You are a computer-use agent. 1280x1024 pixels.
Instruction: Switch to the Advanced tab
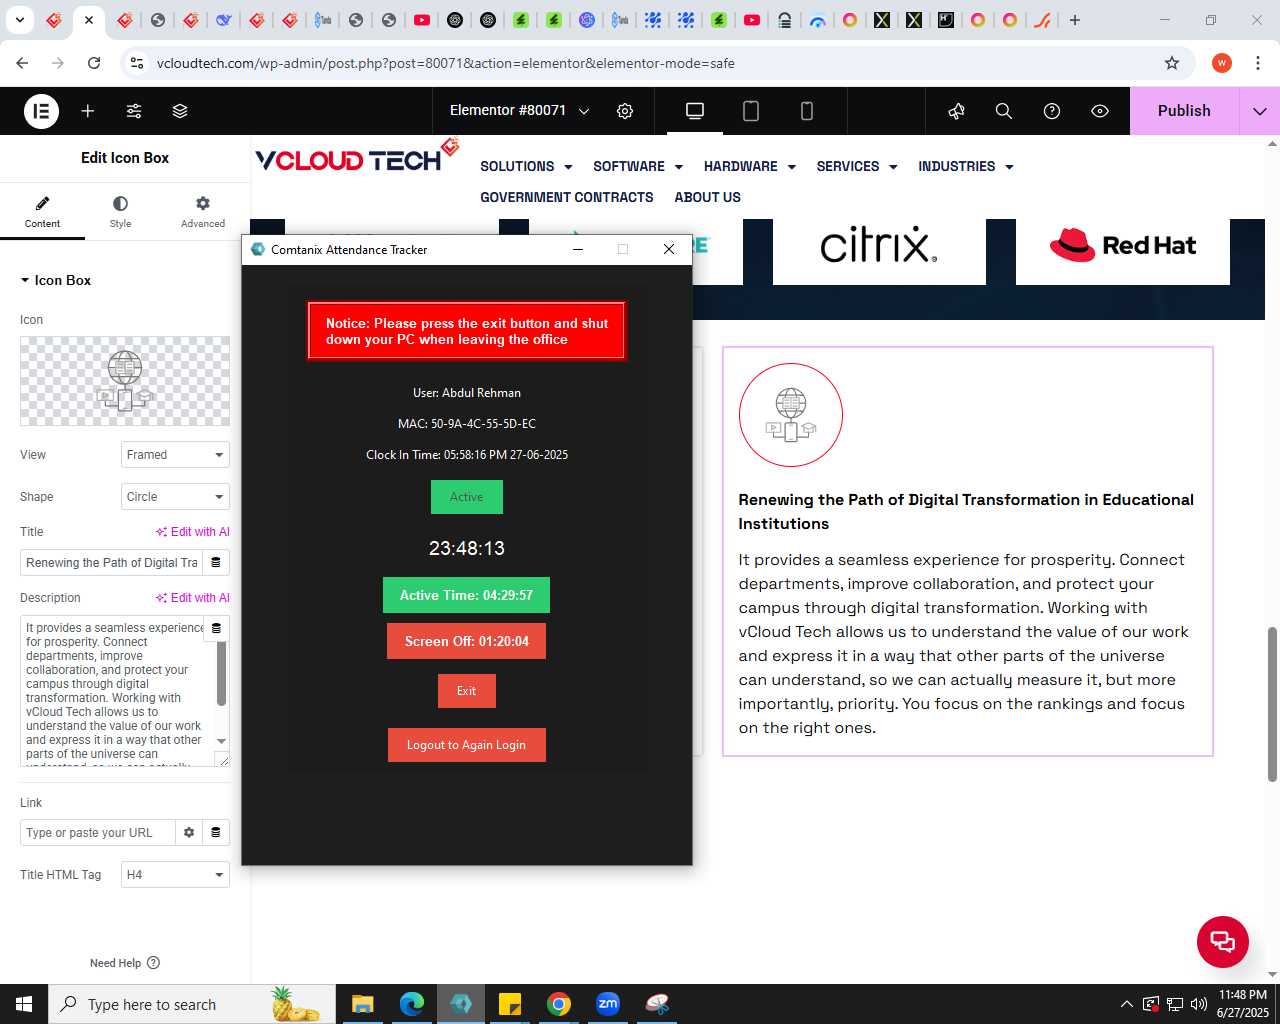pyautogui.click(x=203, y=212)
